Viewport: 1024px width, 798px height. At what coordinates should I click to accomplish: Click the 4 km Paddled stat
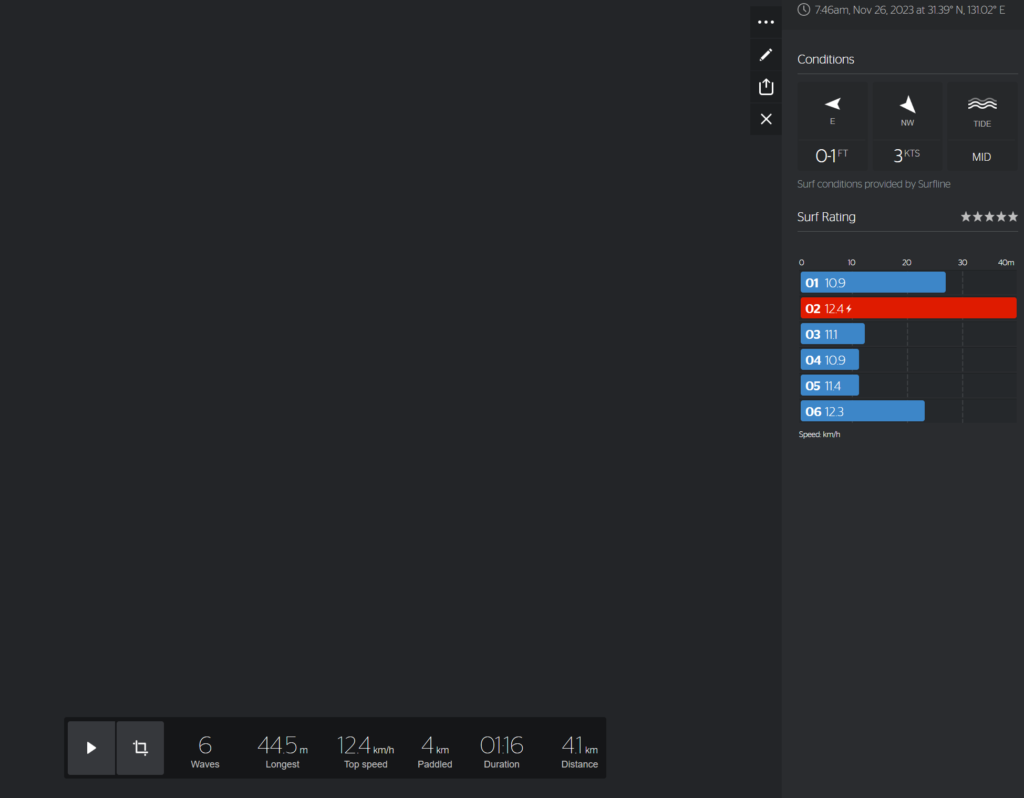click(435, 750)
